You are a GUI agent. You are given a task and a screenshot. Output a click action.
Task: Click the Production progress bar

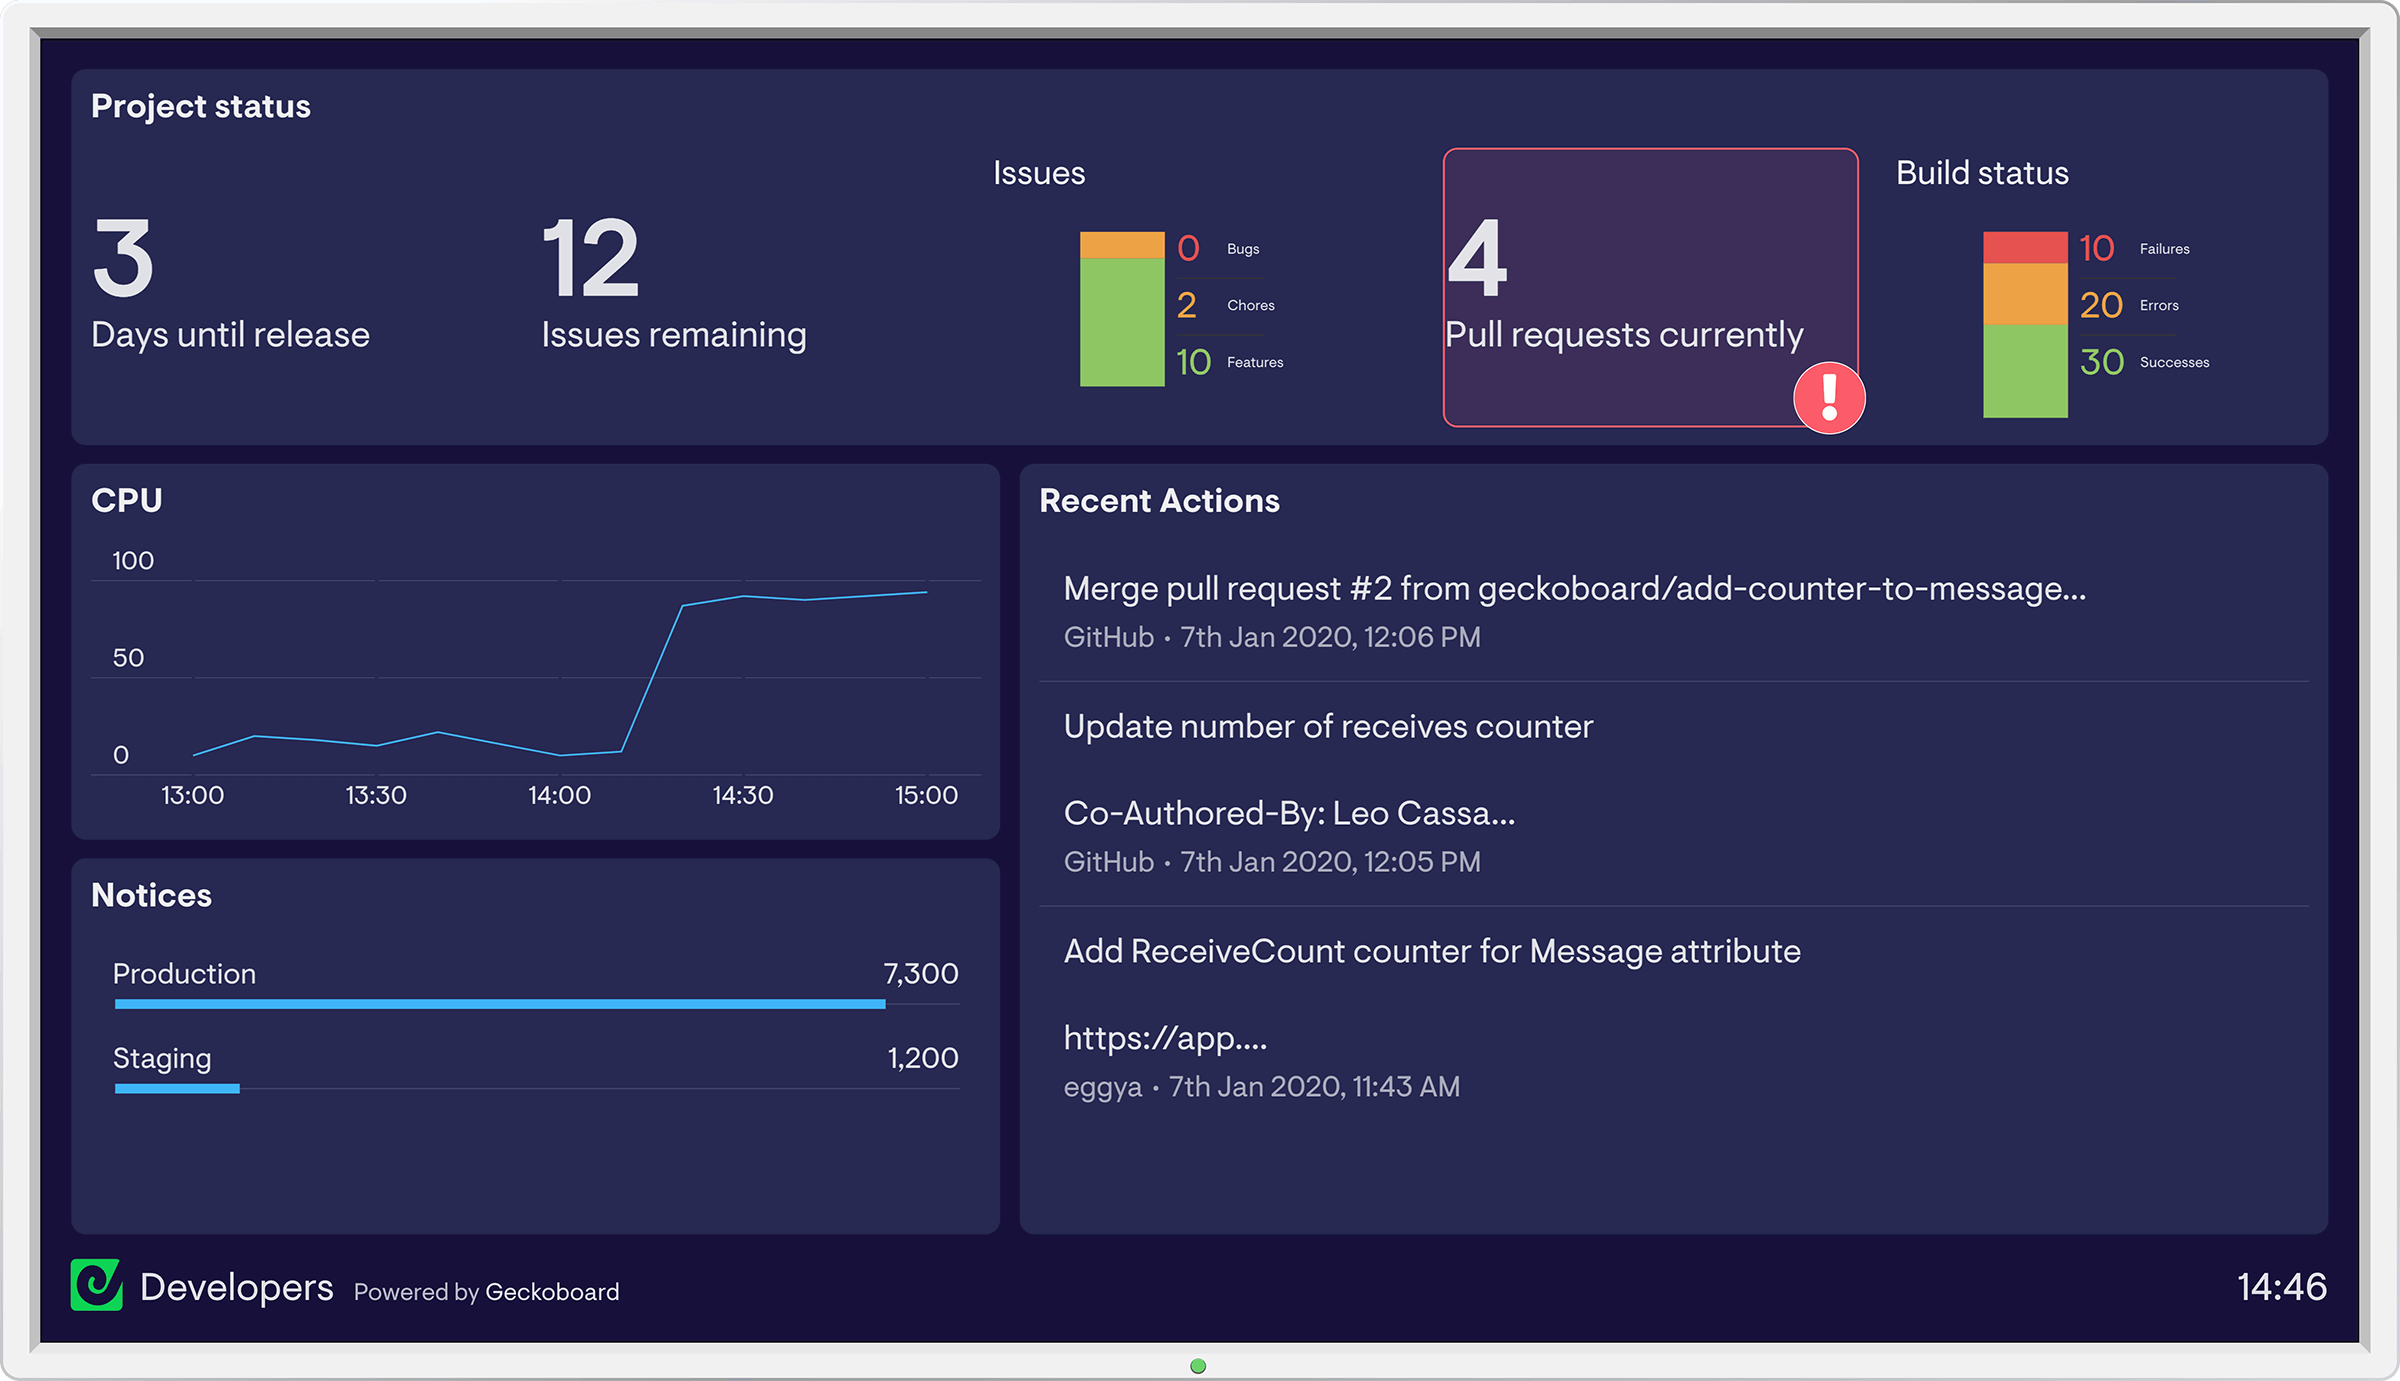pyautogui.click(x=500, y=1004)
